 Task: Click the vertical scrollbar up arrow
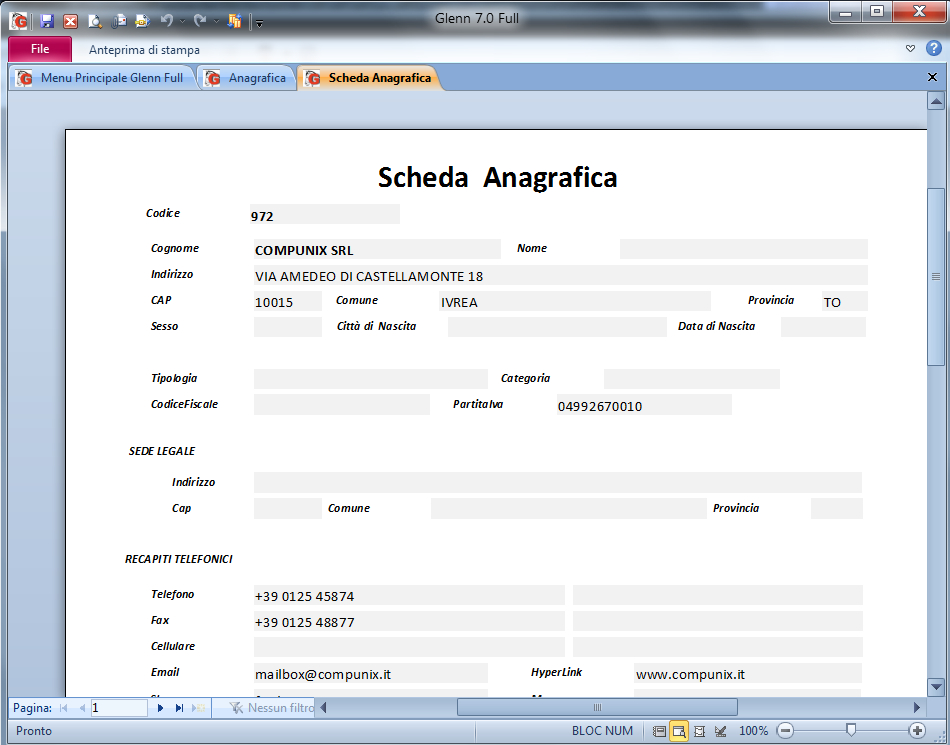(936, 101)
